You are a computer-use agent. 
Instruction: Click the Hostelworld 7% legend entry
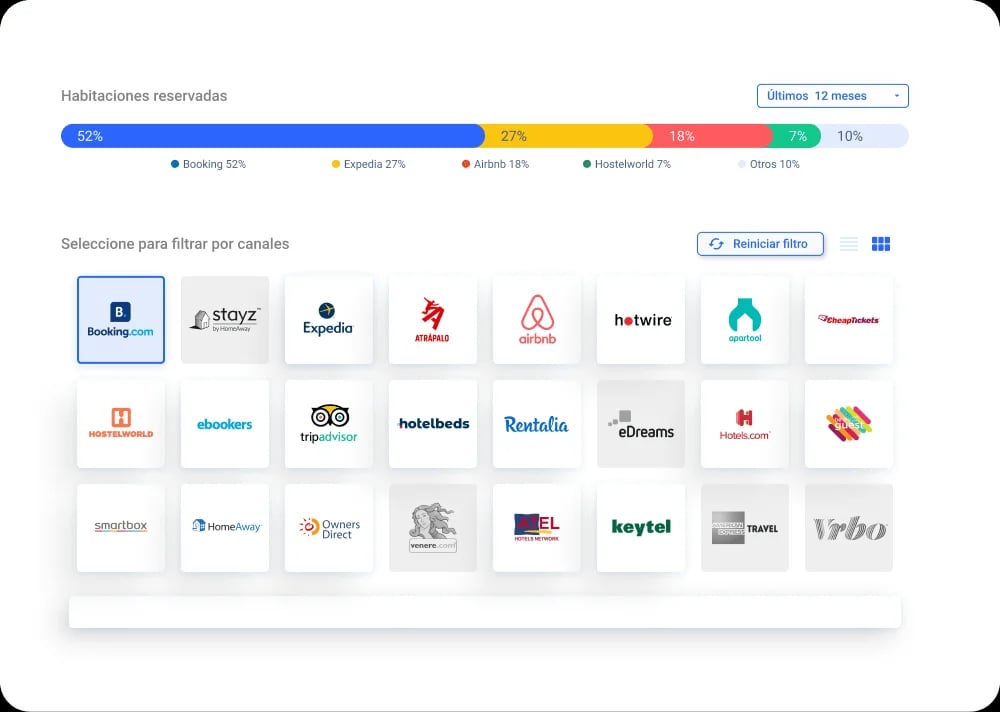627,164
